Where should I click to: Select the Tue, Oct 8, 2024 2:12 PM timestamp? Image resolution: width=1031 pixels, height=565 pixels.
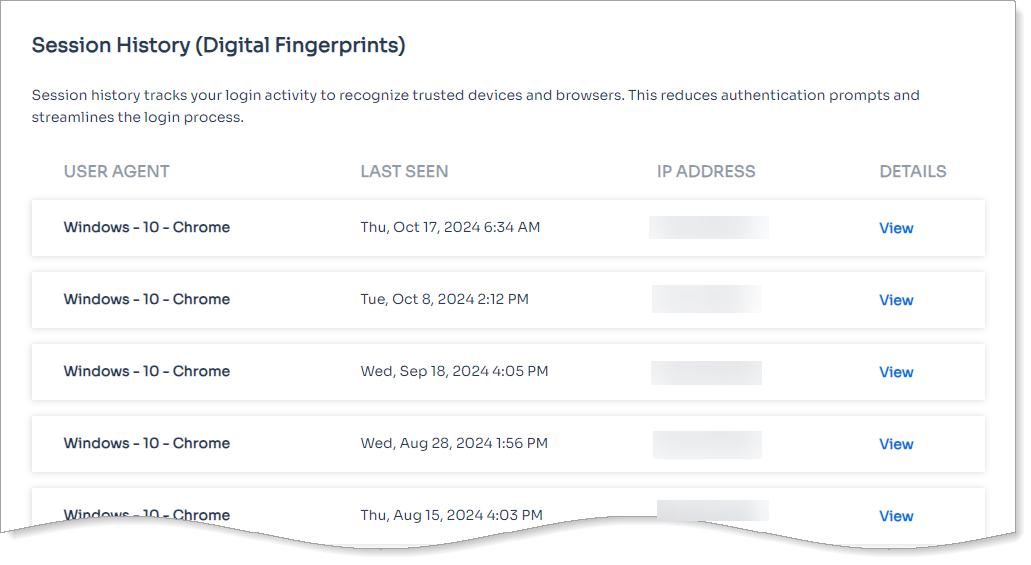[x=444, y=299]
